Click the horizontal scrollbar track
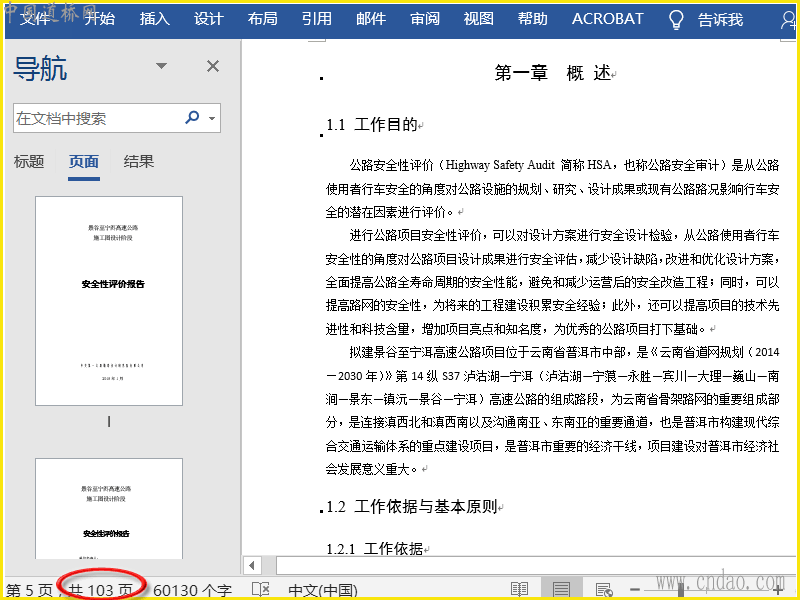Screen dimensions: 800x600 pos(536,565)
